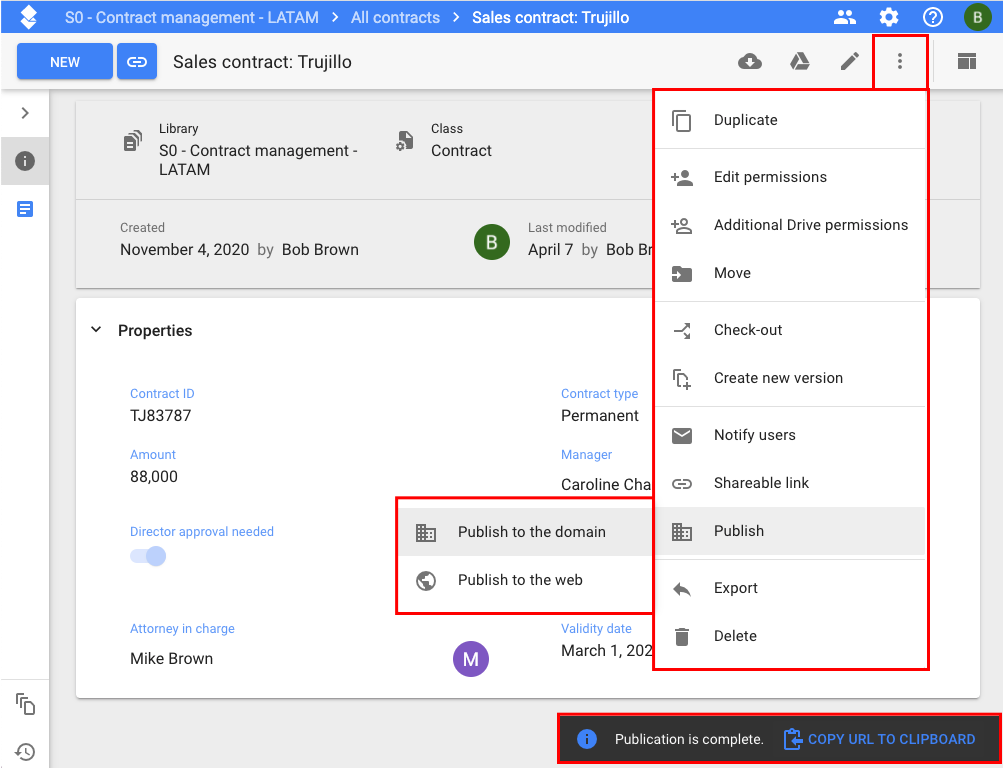The image size is (1003, 768).
Task: Select Create new version menu item
Action: coord(778,378)
